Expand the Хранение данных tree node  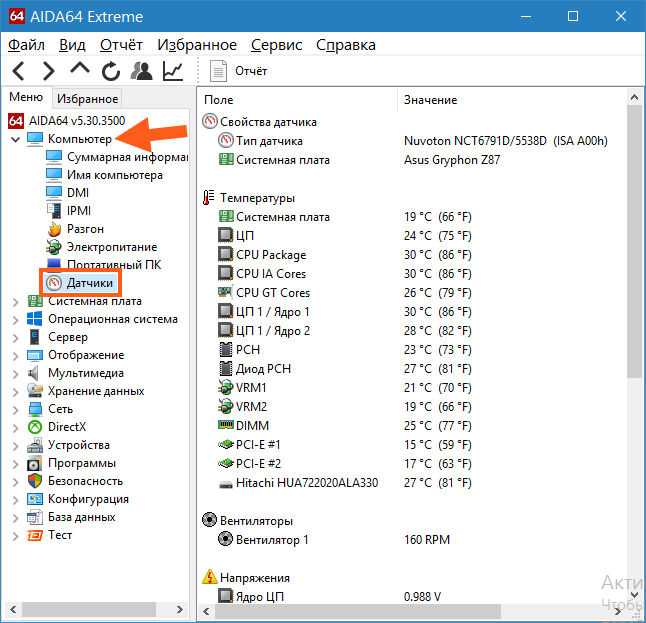[x=15, y=392]
